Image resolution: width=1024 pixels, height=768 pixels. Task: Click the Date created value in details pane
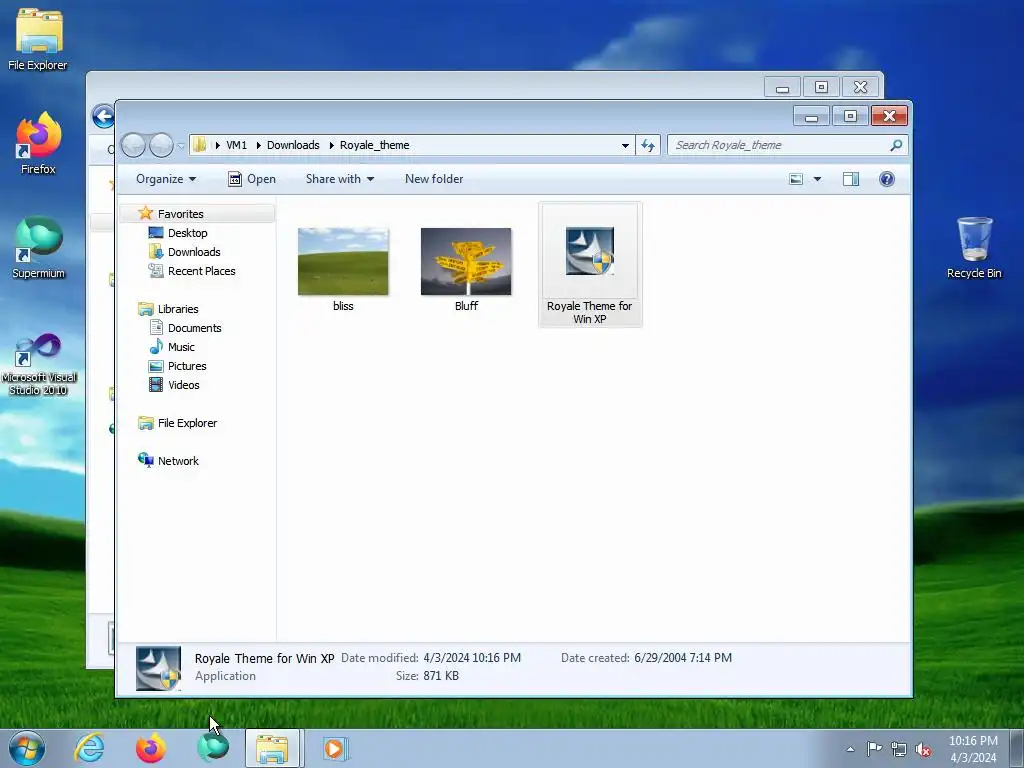tap(682, 658)
